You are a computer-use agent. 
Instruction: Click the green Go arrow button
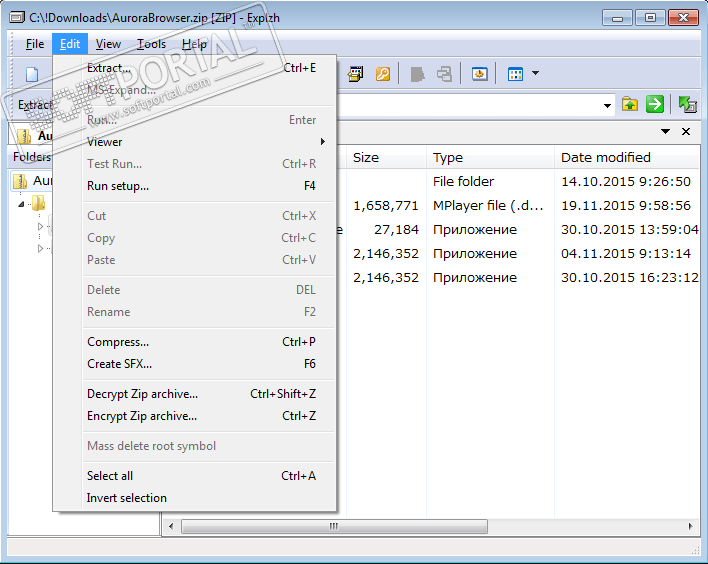pyautogui.click(x=655, y=104)
